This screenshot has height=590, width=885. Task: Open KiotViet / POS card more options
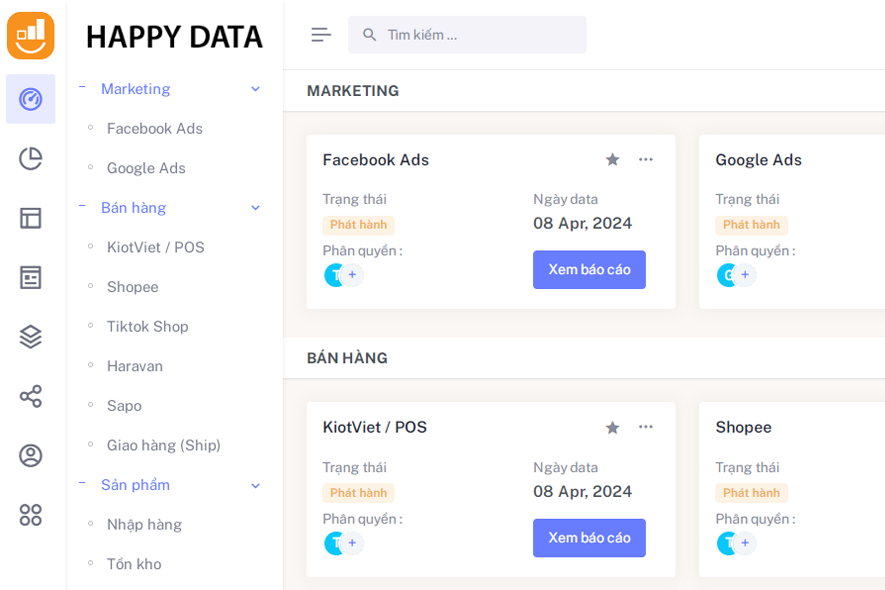[646, 427]
